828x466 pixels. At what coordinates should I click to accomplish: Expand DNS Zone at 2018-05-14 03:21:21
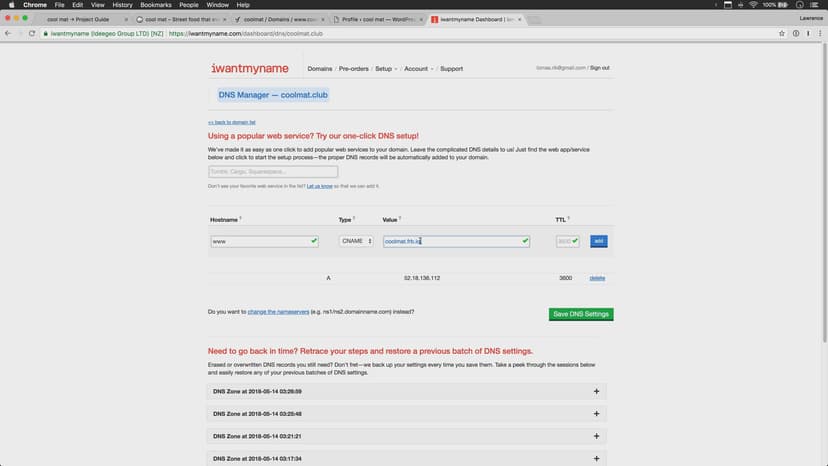point(596,436)
